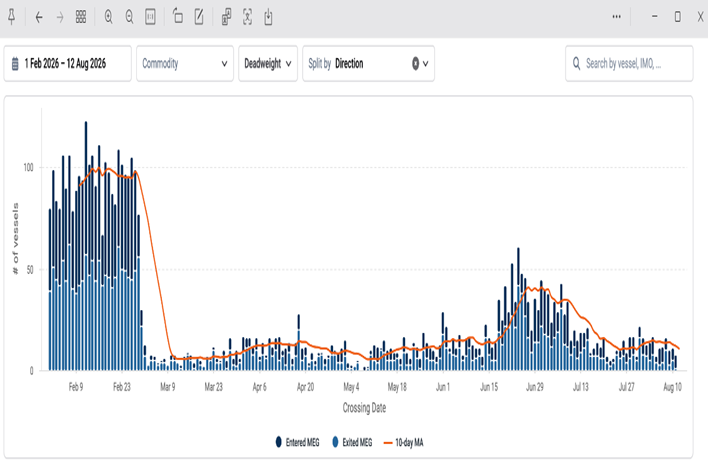Screen dimensions: 708x473
Task: Start the text recognition scan tool
Action: (x=247, y=17)
